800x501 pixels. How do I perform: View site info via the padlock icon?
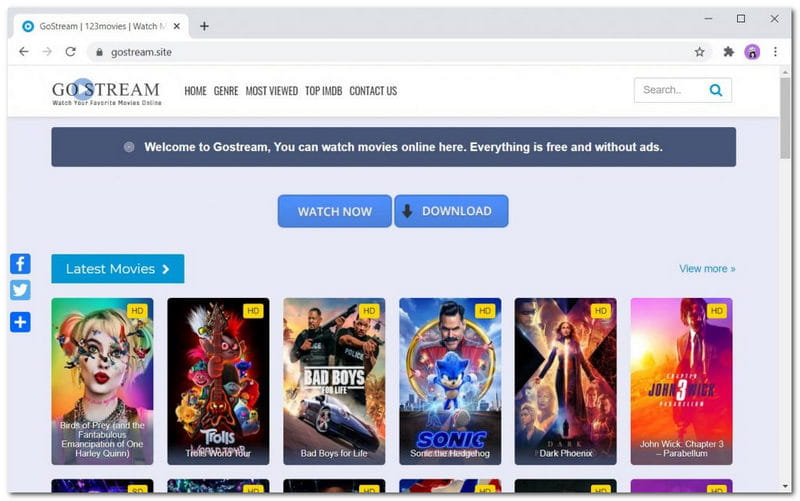click(99, 52)
